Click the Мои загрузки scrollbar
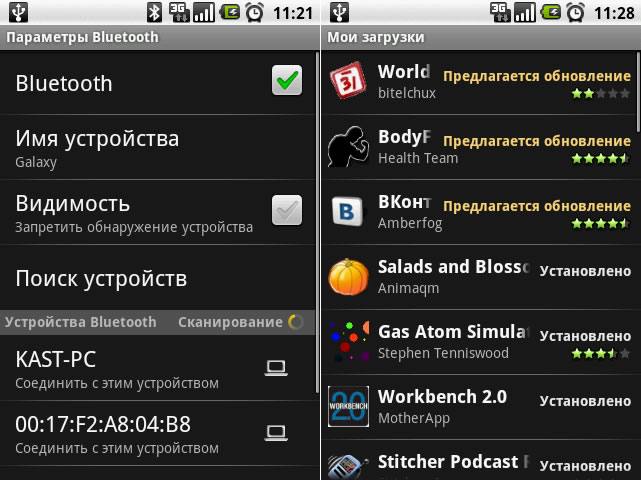641x480 pixels. [638, 92]
